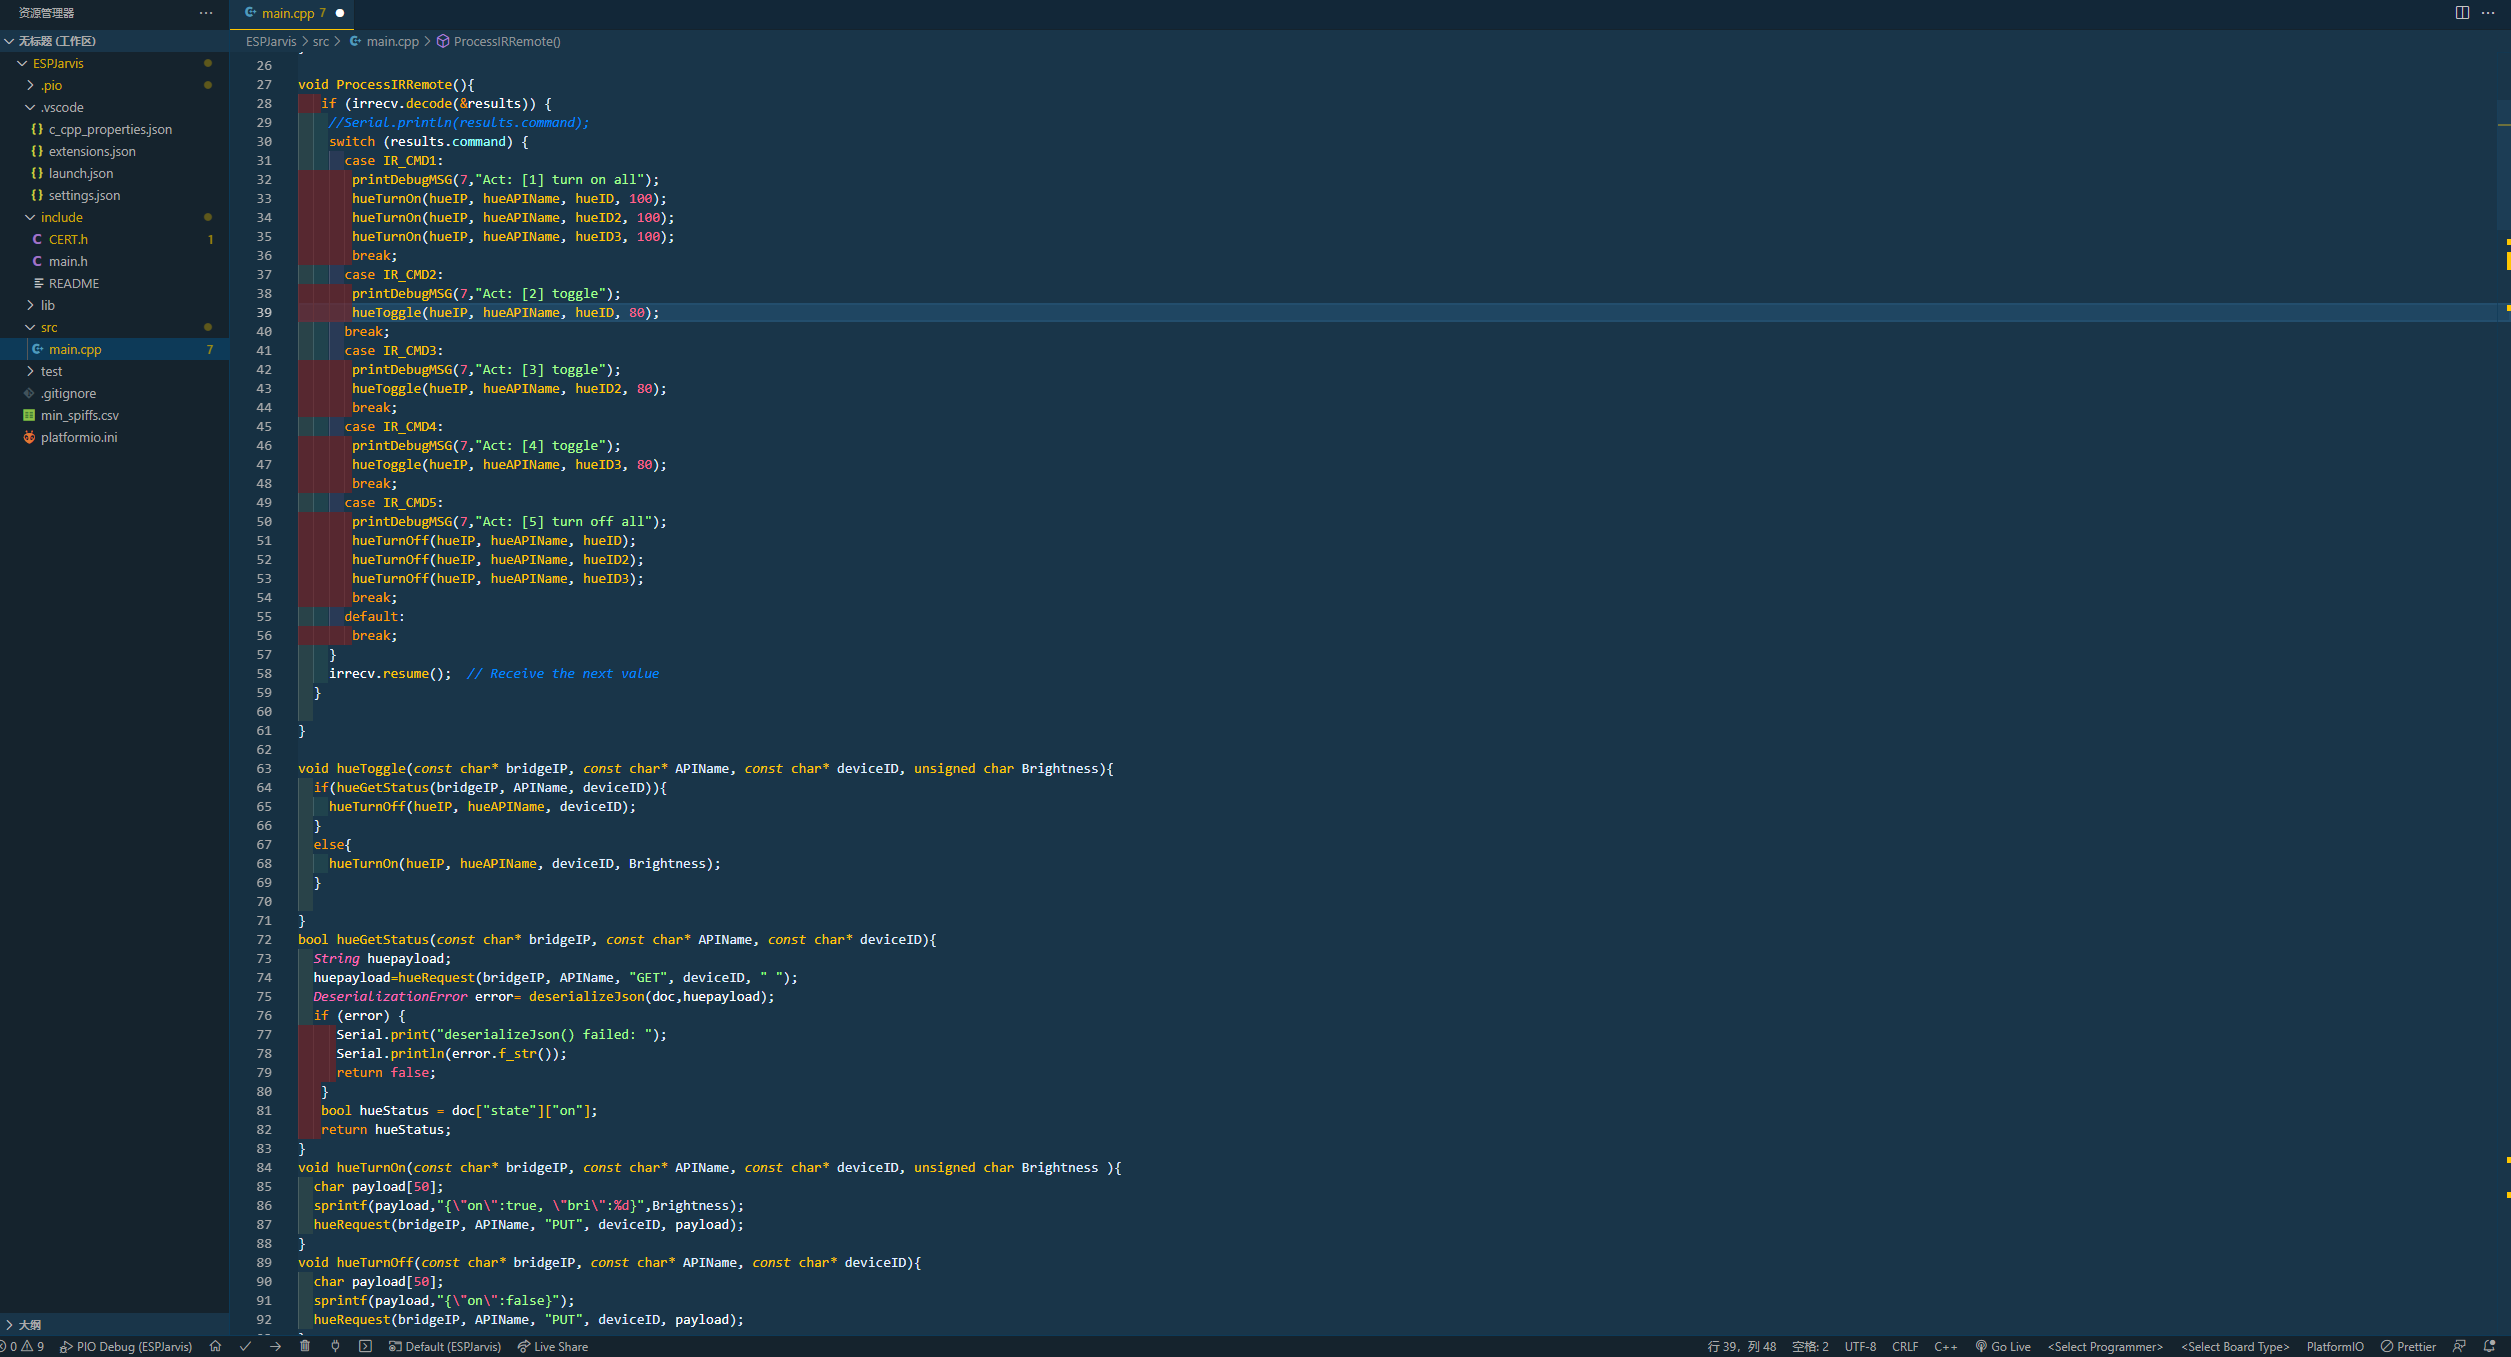Split the editor using the top-right icon

[x=2462, y=12]
